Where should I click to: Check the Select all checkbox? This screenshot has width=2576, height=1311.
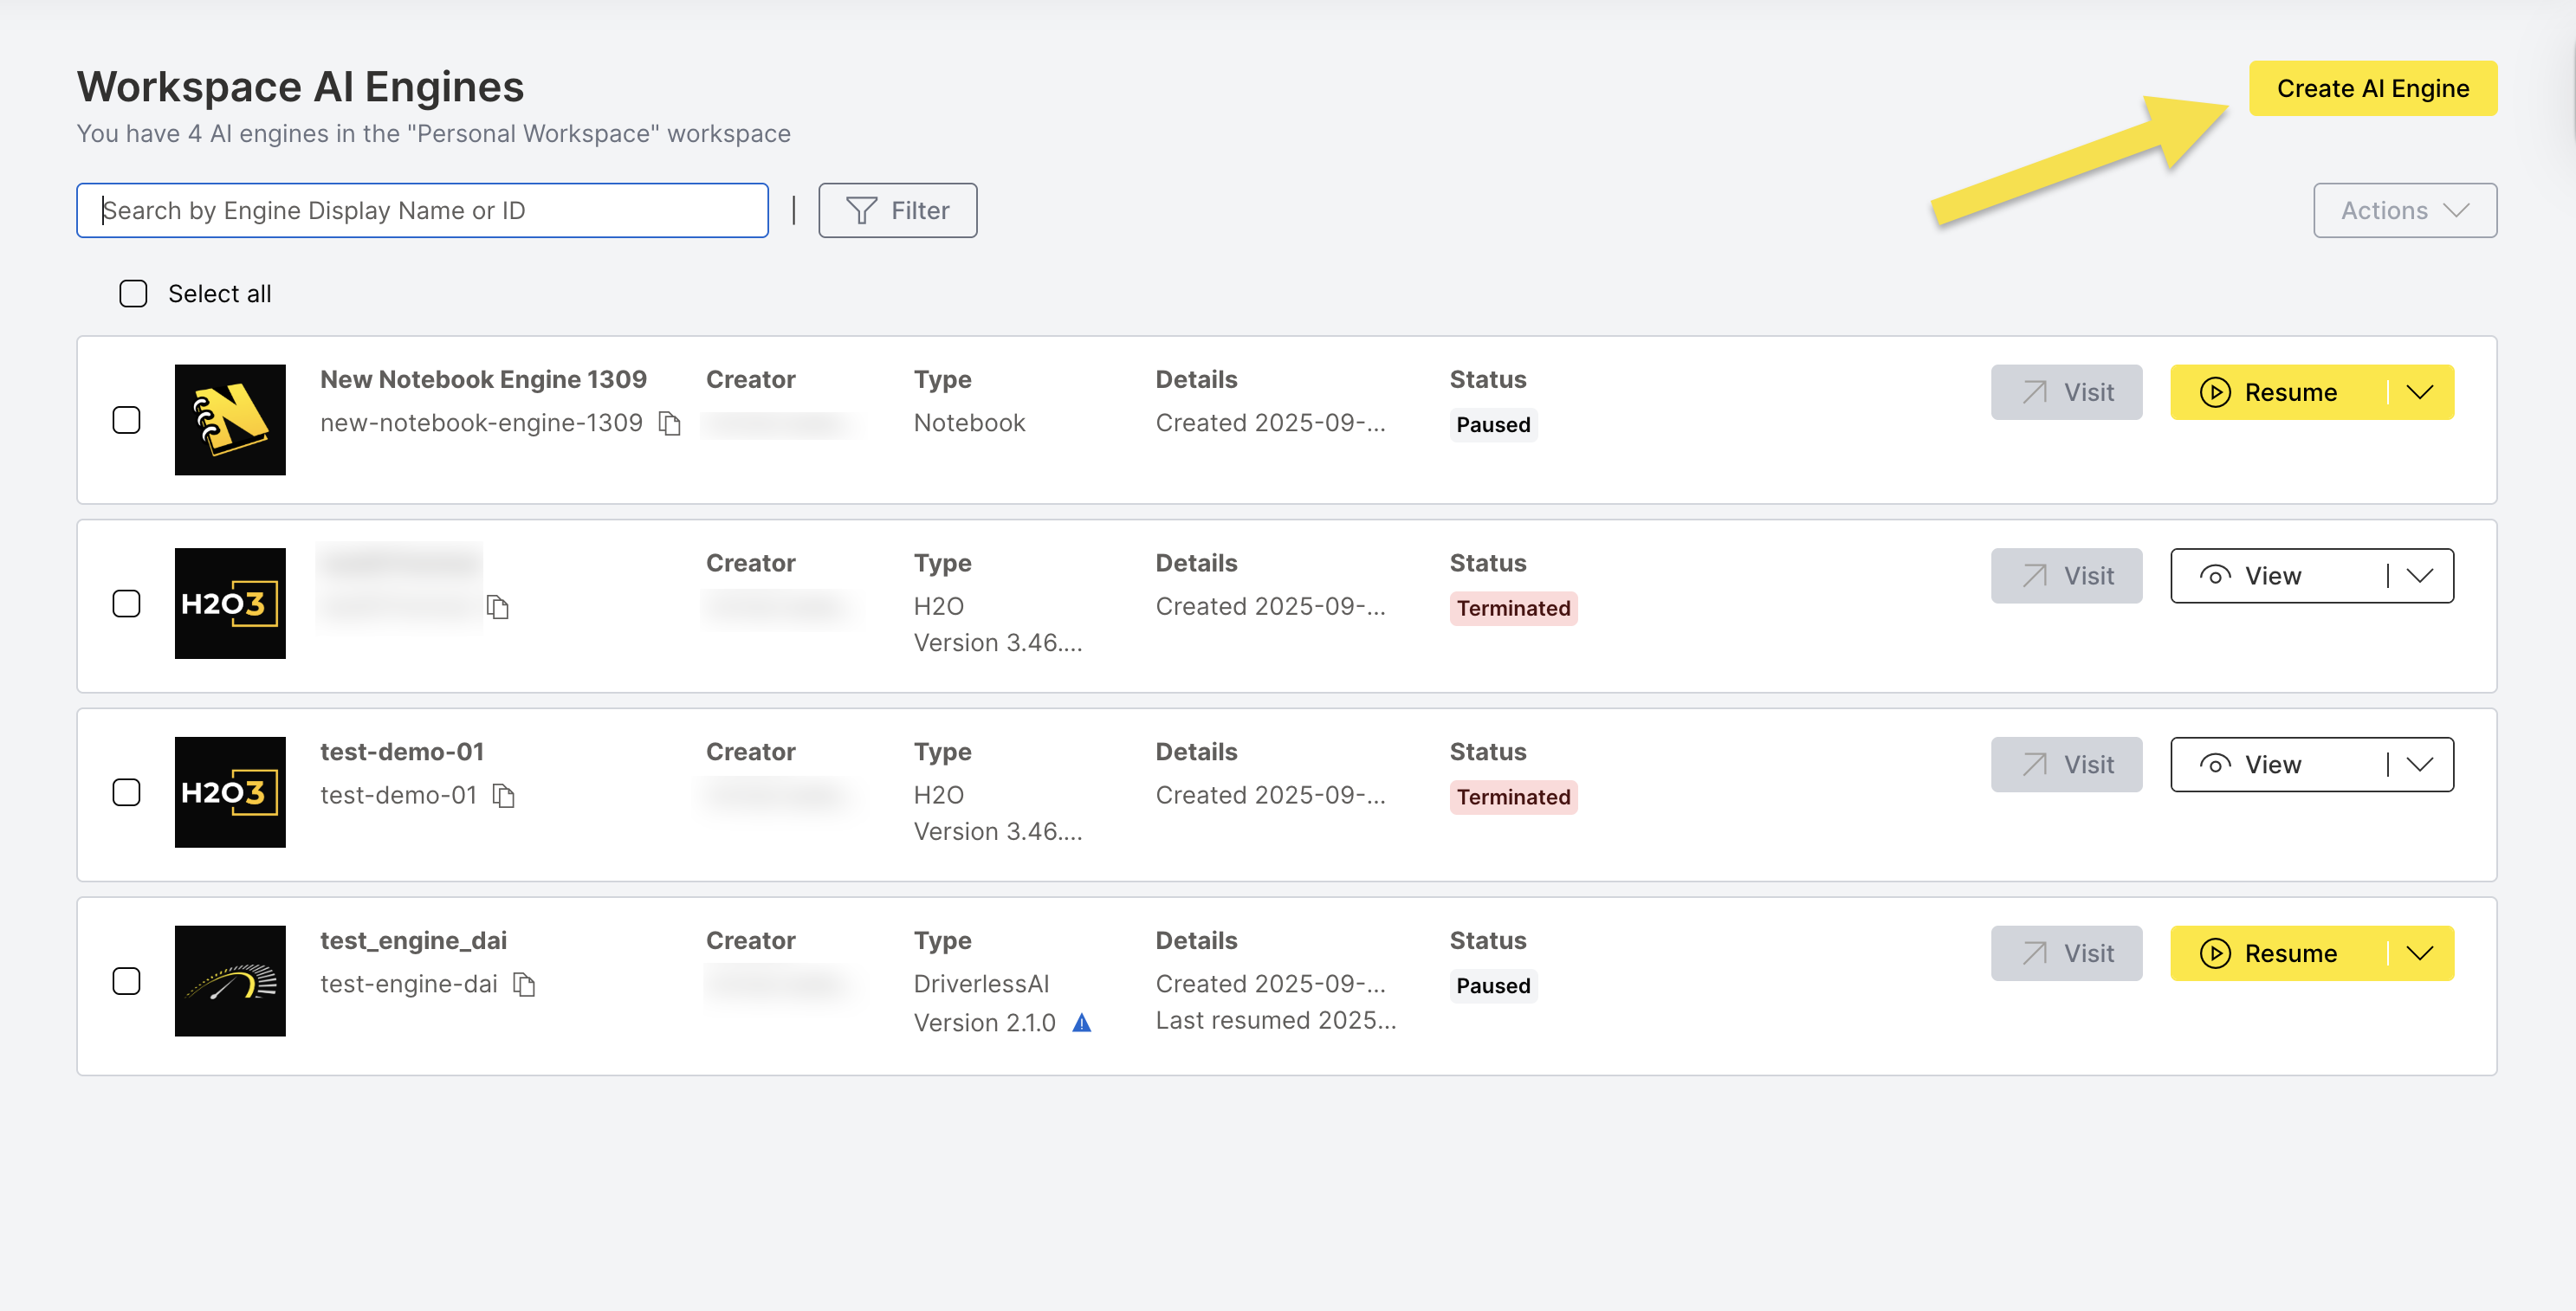133,294
